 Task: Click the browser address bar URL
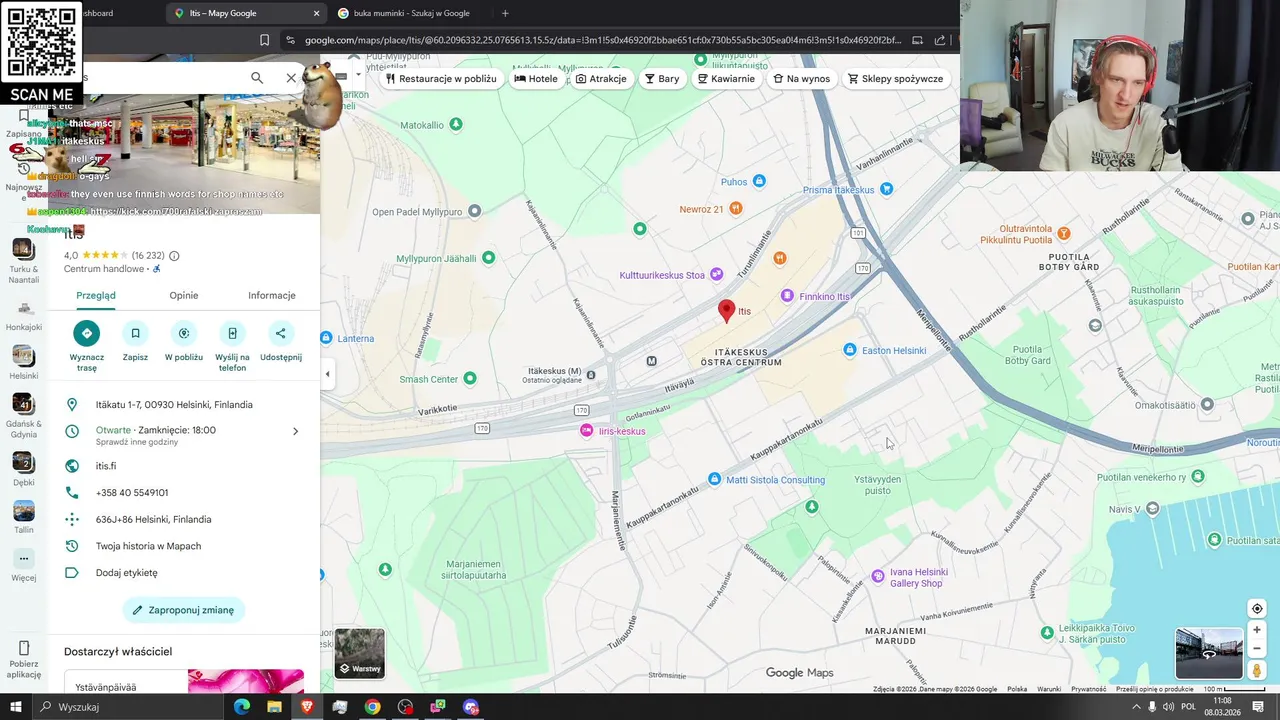pyautogui.click(x=602, y=40)
